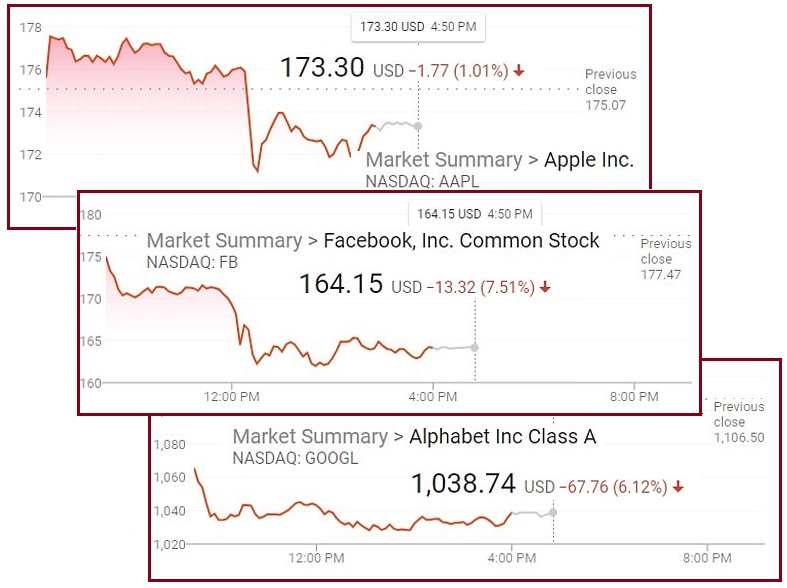Select the gray hover dot on Facebook chart
Image resolution: width=787 pixels, height=588 pixels.
click(474, 348)
